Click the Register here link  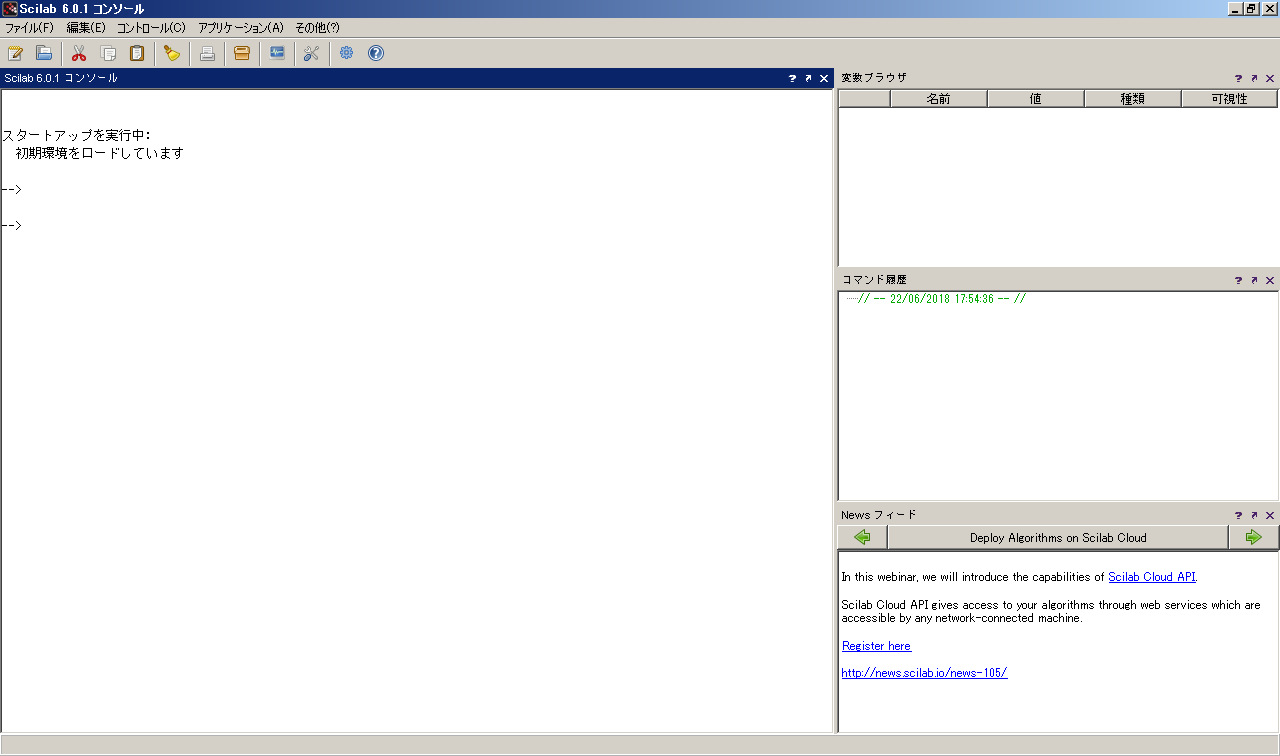click(x=876, y=646)
